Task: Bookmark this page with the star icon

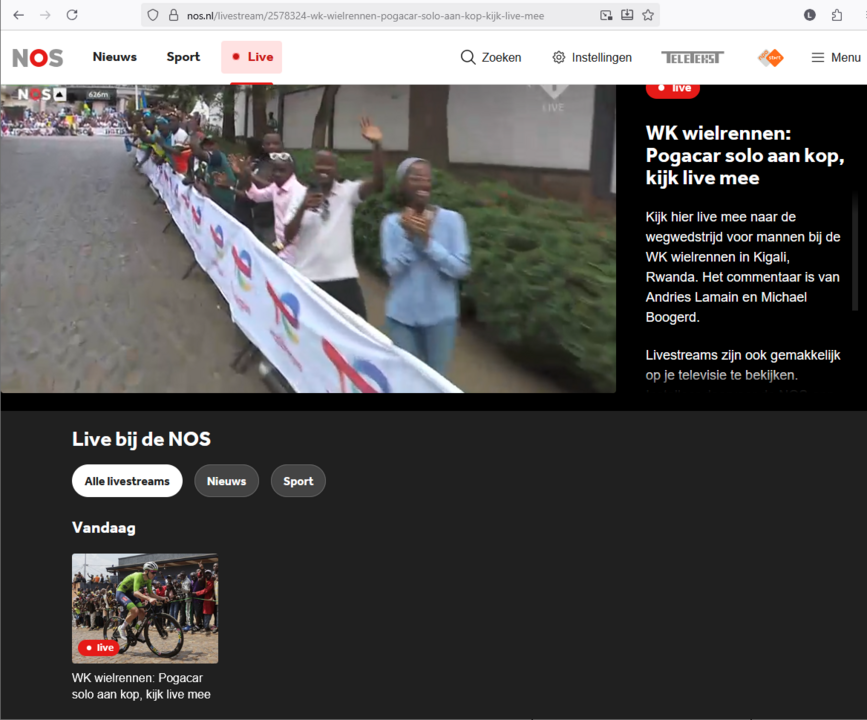Action: [x=648, y=15]
